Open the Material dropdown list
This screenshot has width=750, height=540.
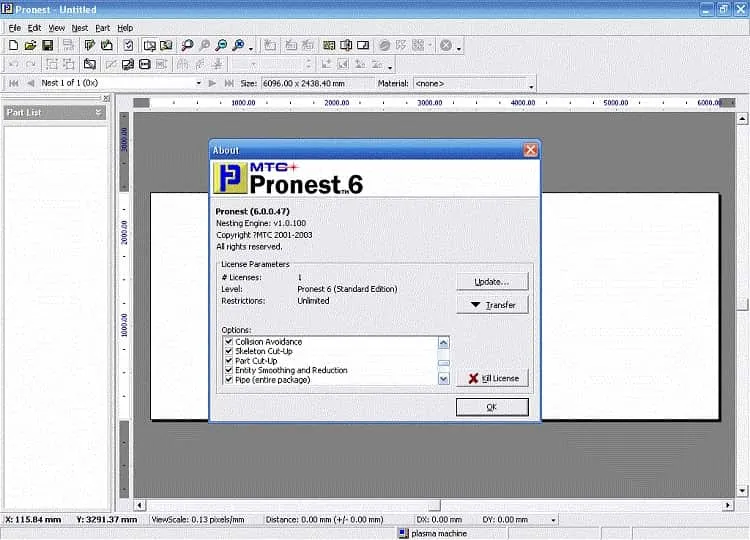(x=531, y=85)
